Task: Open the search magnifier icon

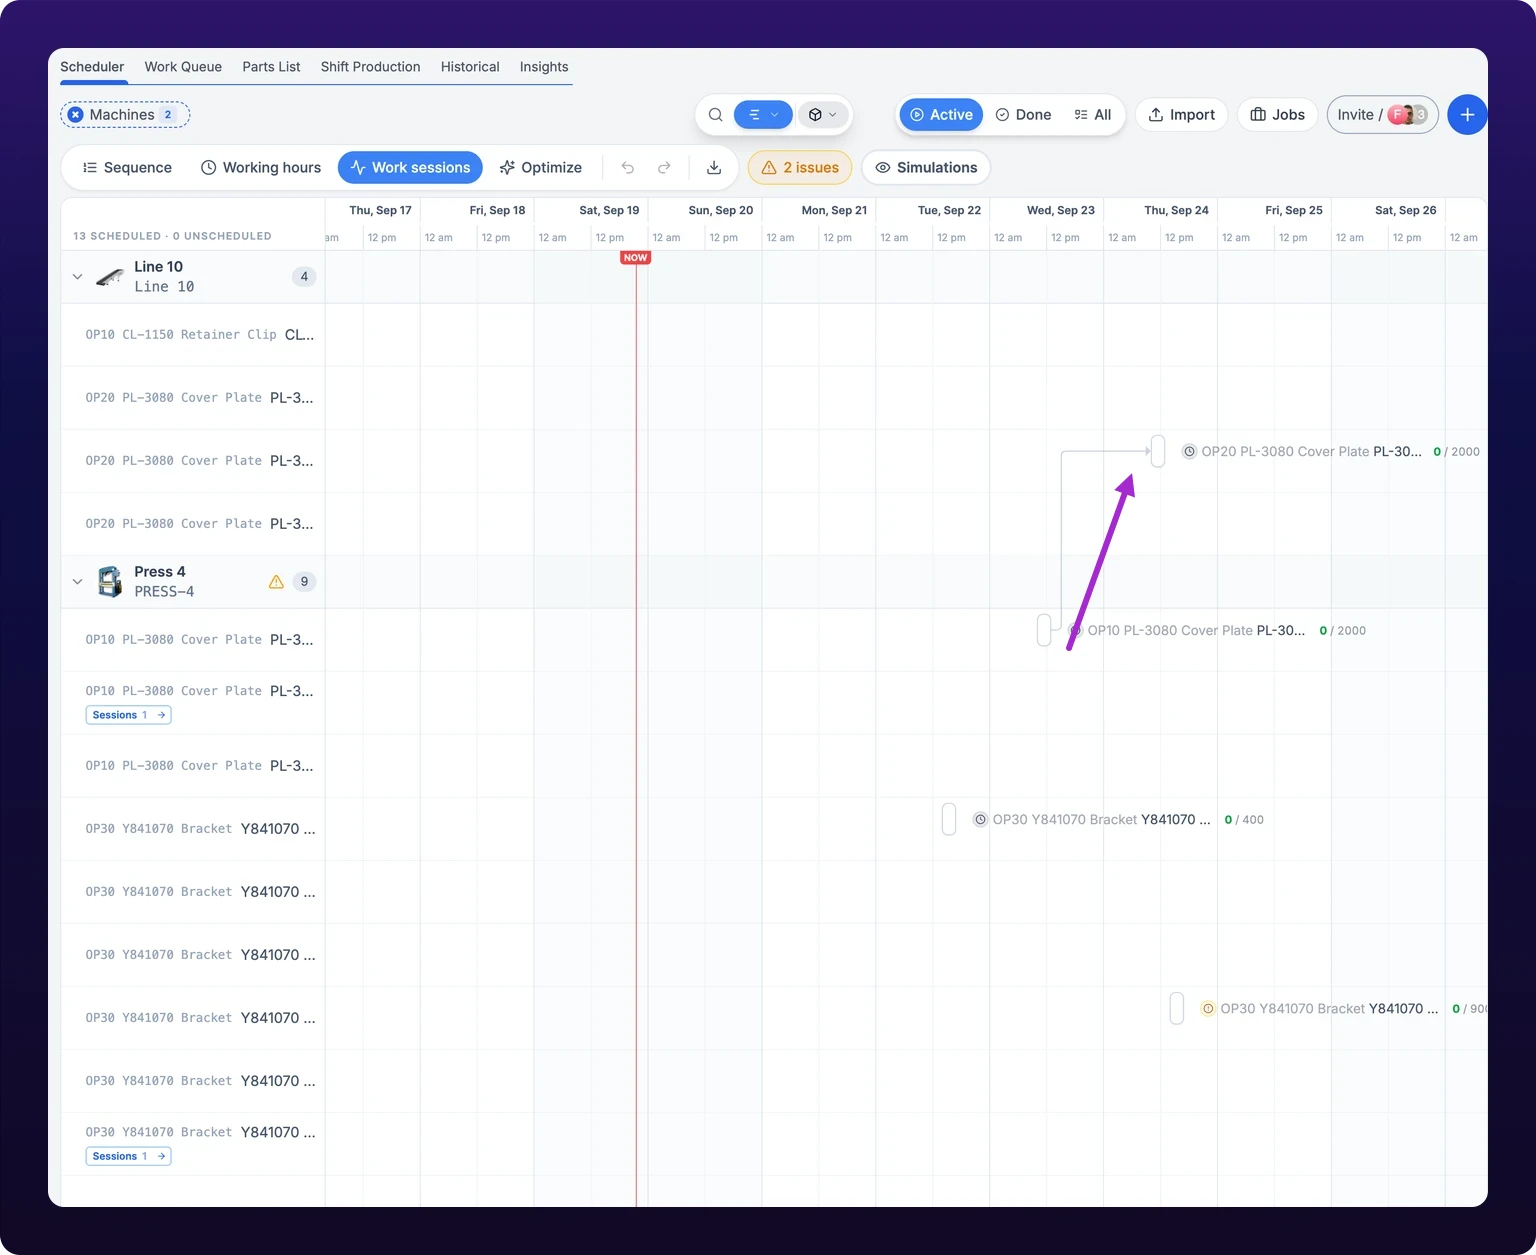Action: 715,115
